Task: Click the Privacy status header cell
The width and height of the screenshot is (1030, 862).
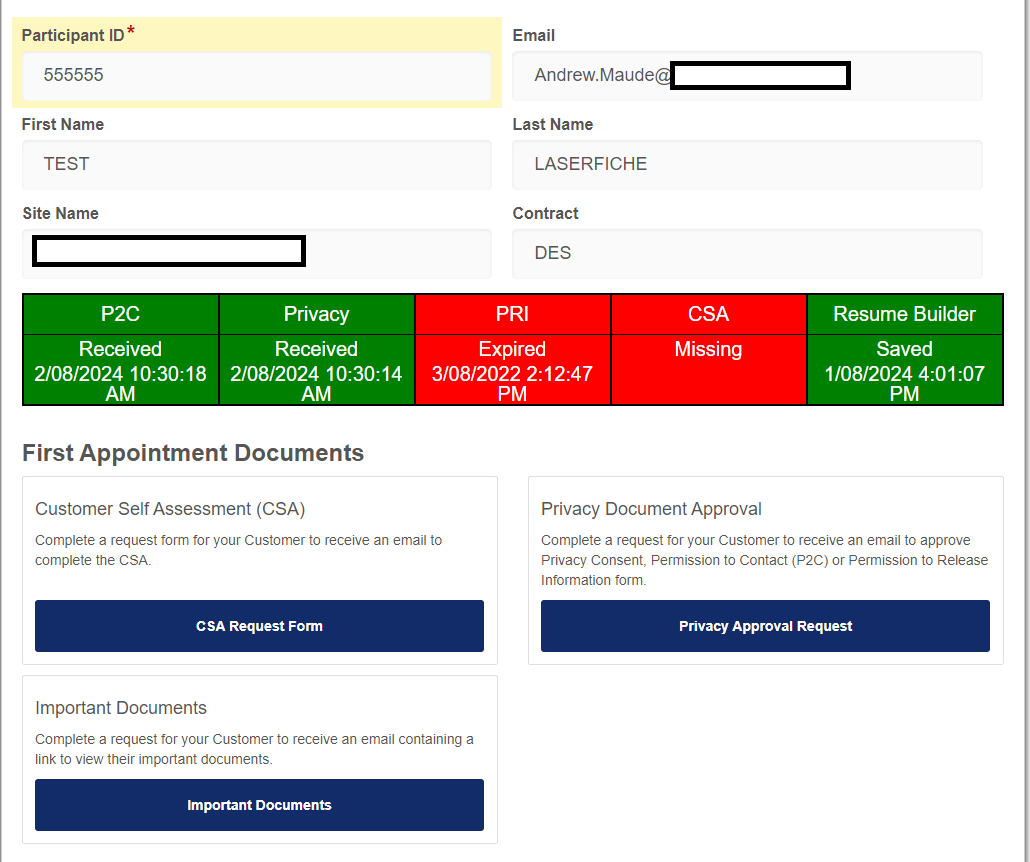Action: 317,314
